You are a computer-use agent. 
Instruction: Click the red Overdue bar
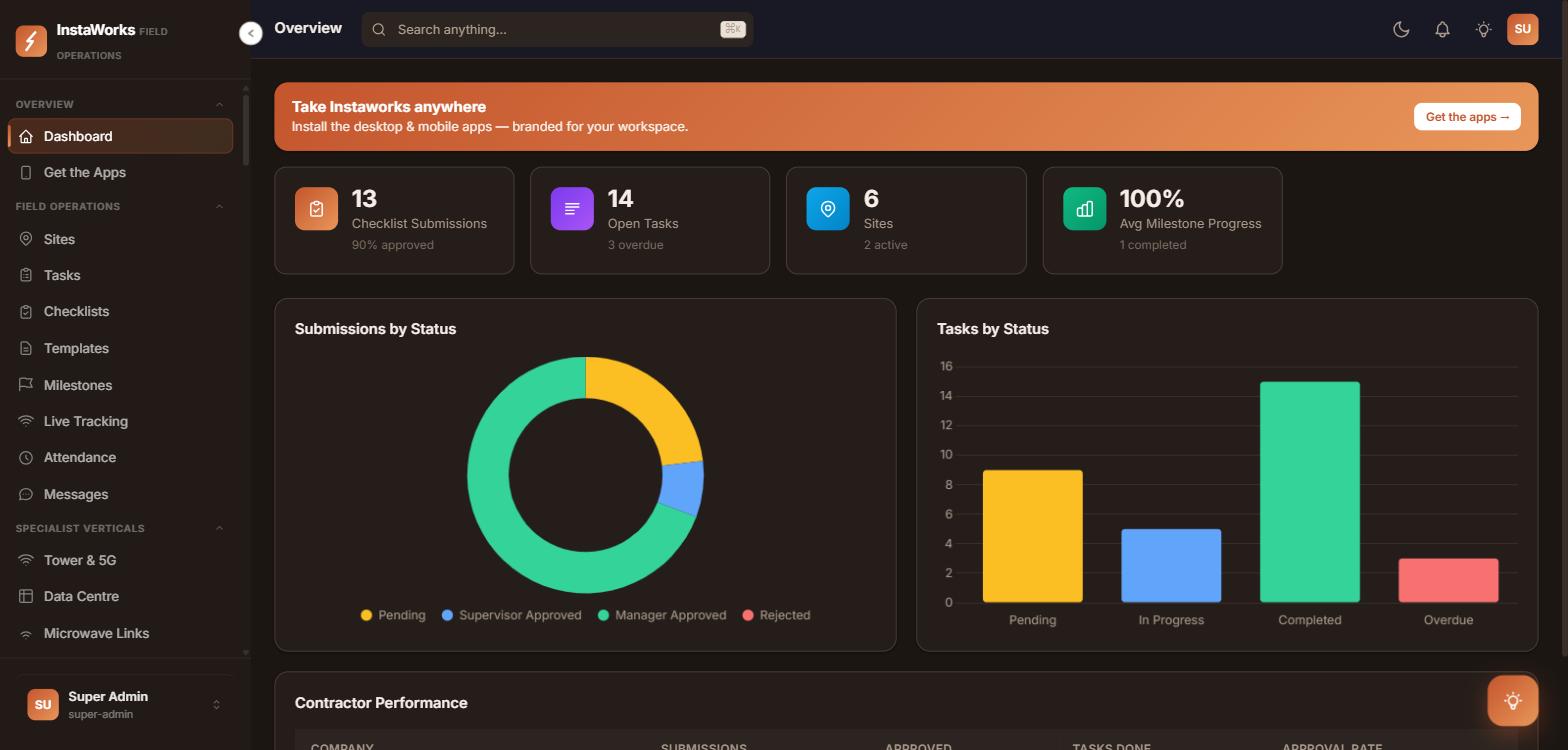coord(1448,581)
